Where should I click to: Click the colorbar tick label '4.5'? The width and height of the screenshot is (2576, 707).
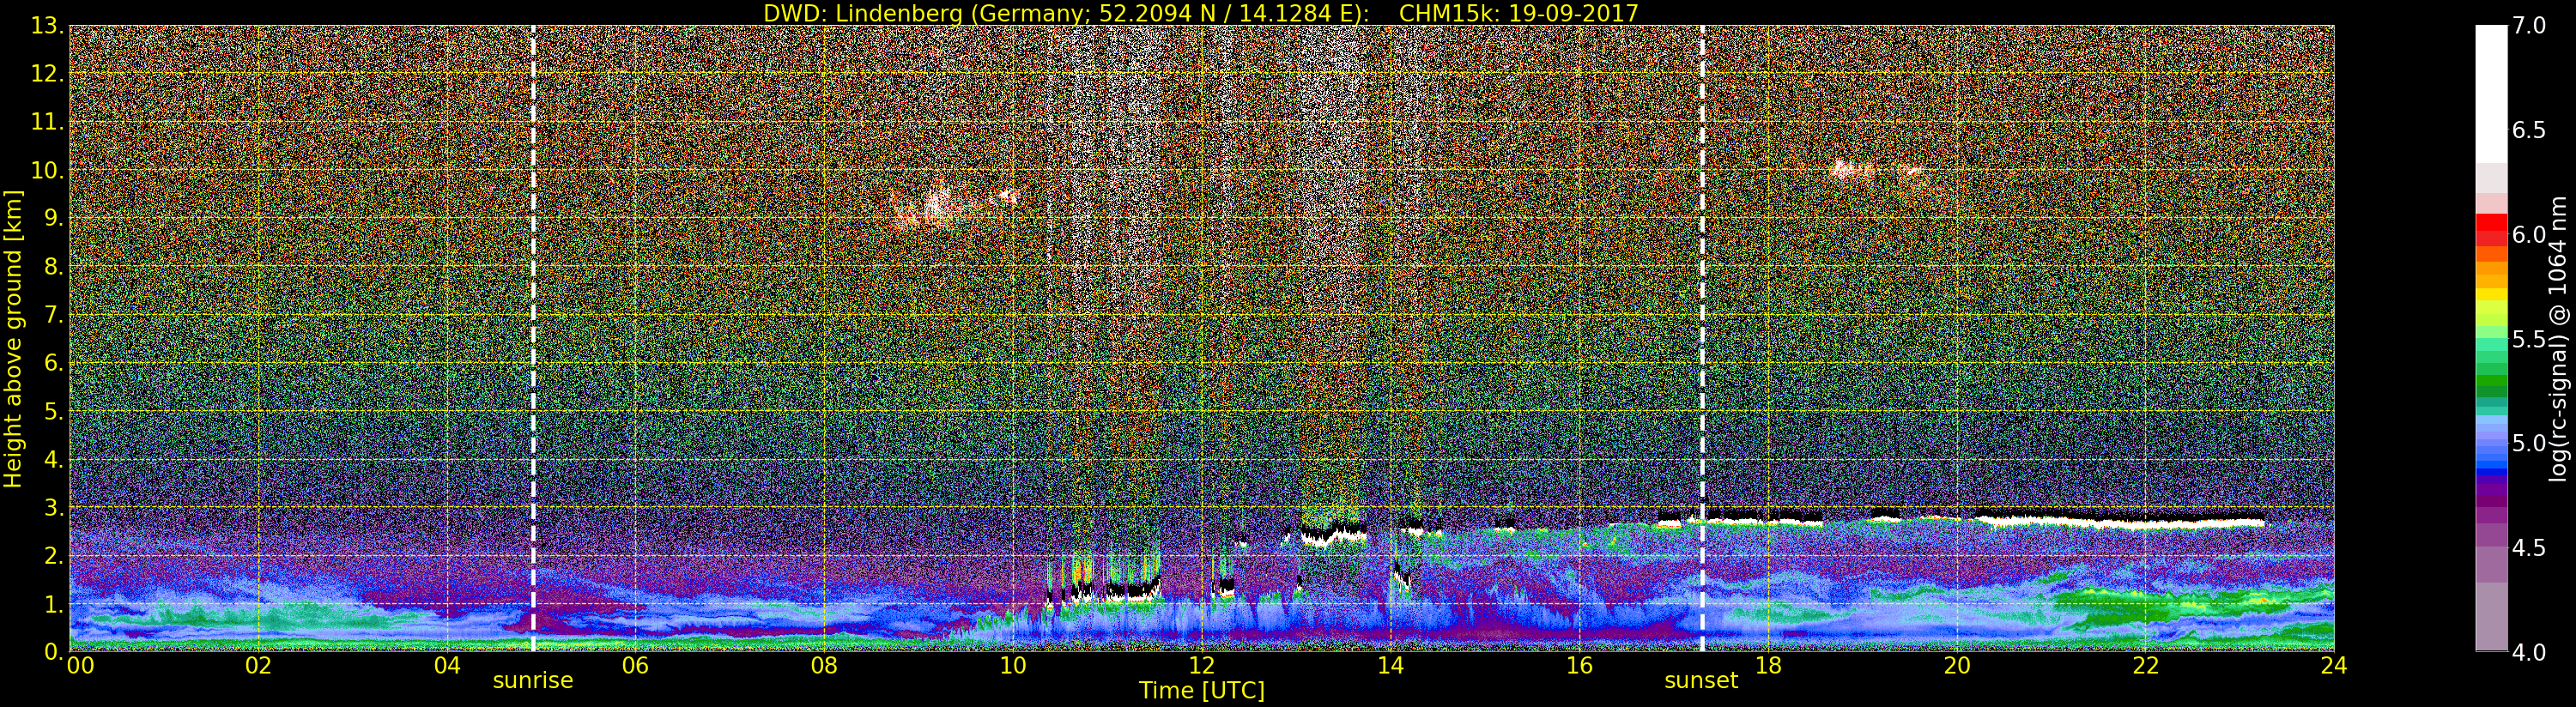[x=2529, y=548]
